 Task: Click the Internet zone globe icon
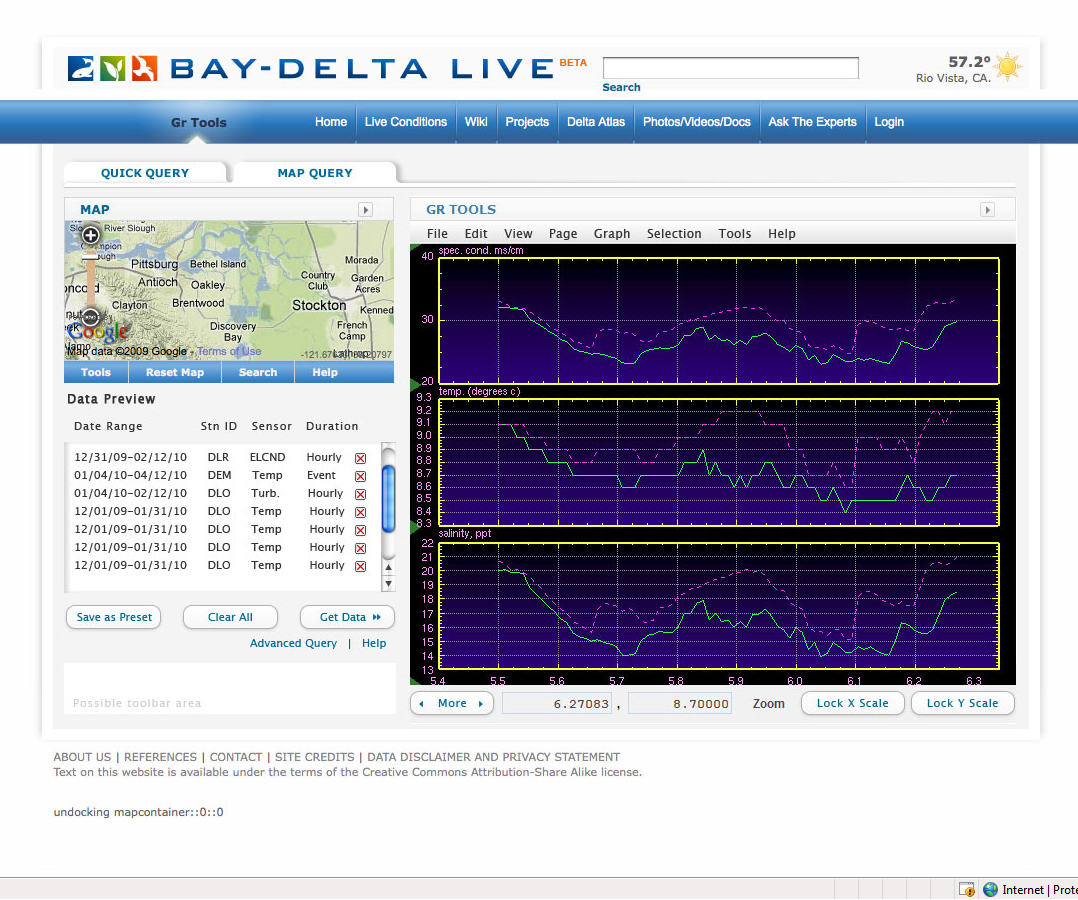click(x=991, y=890)
